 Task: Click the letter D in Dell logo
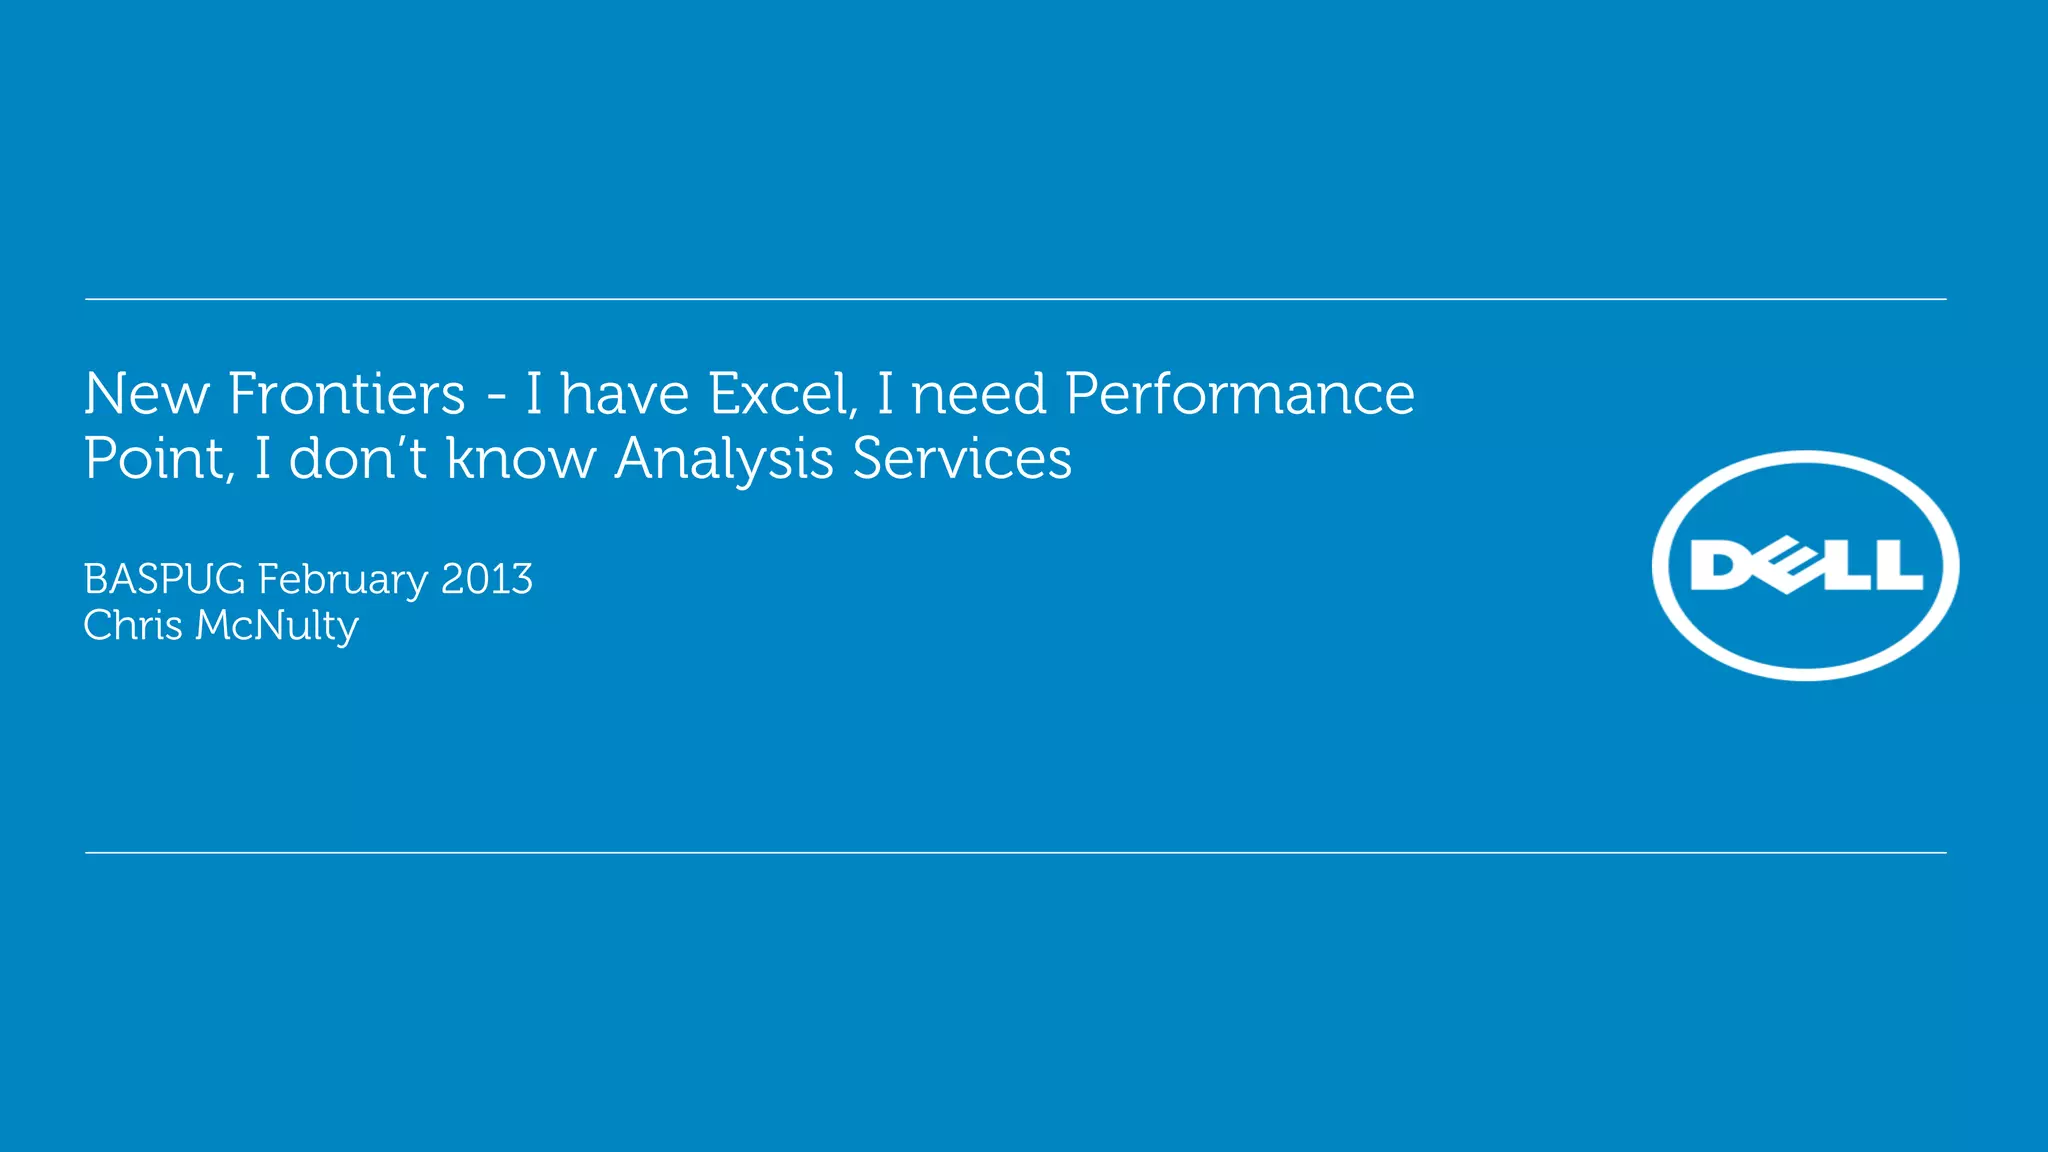click(1721, 567)
